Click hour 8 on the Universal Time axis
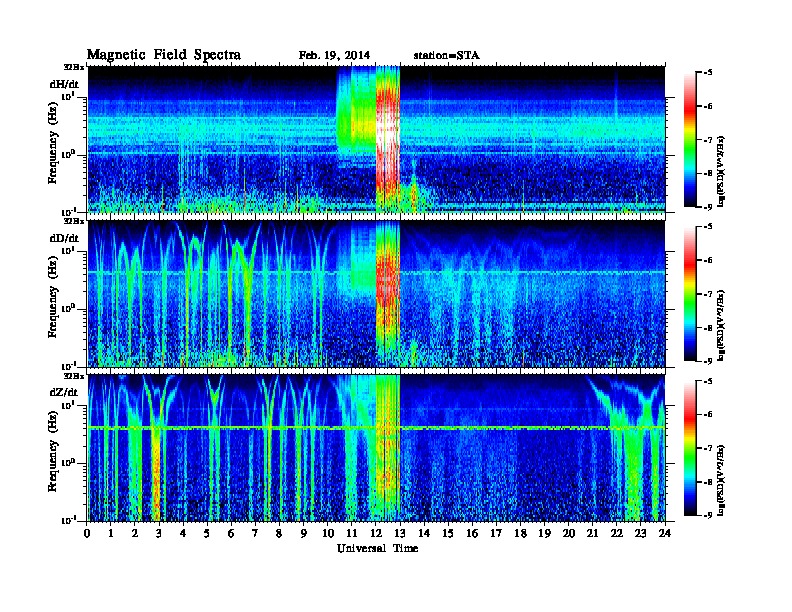This screenshot has width=792, height=612. tap(279, 534)
